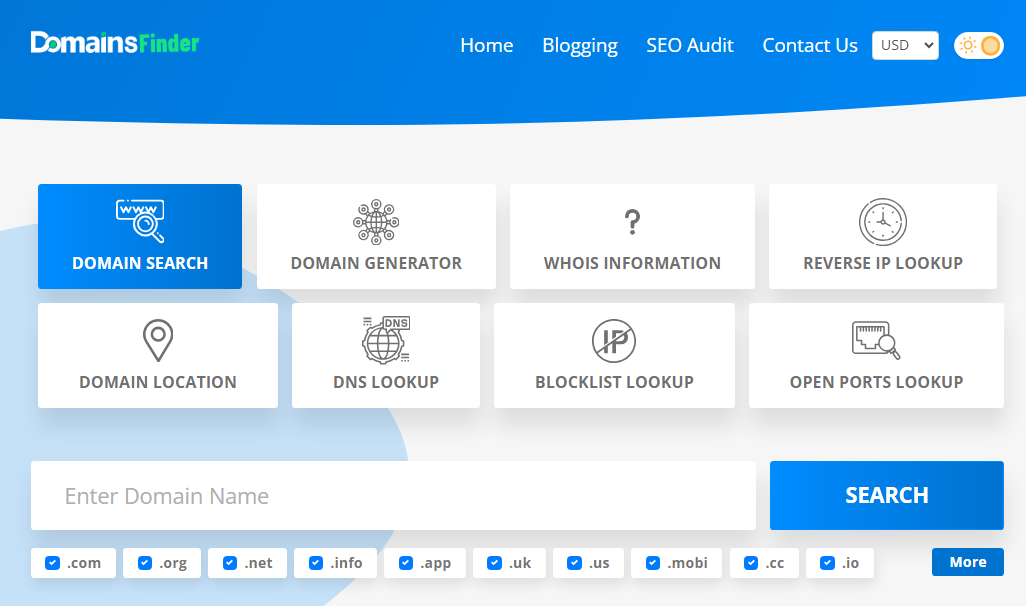Go to the Blogging menu item
The height and width of the screenshot is (606, 1026).
click(579, 45)
